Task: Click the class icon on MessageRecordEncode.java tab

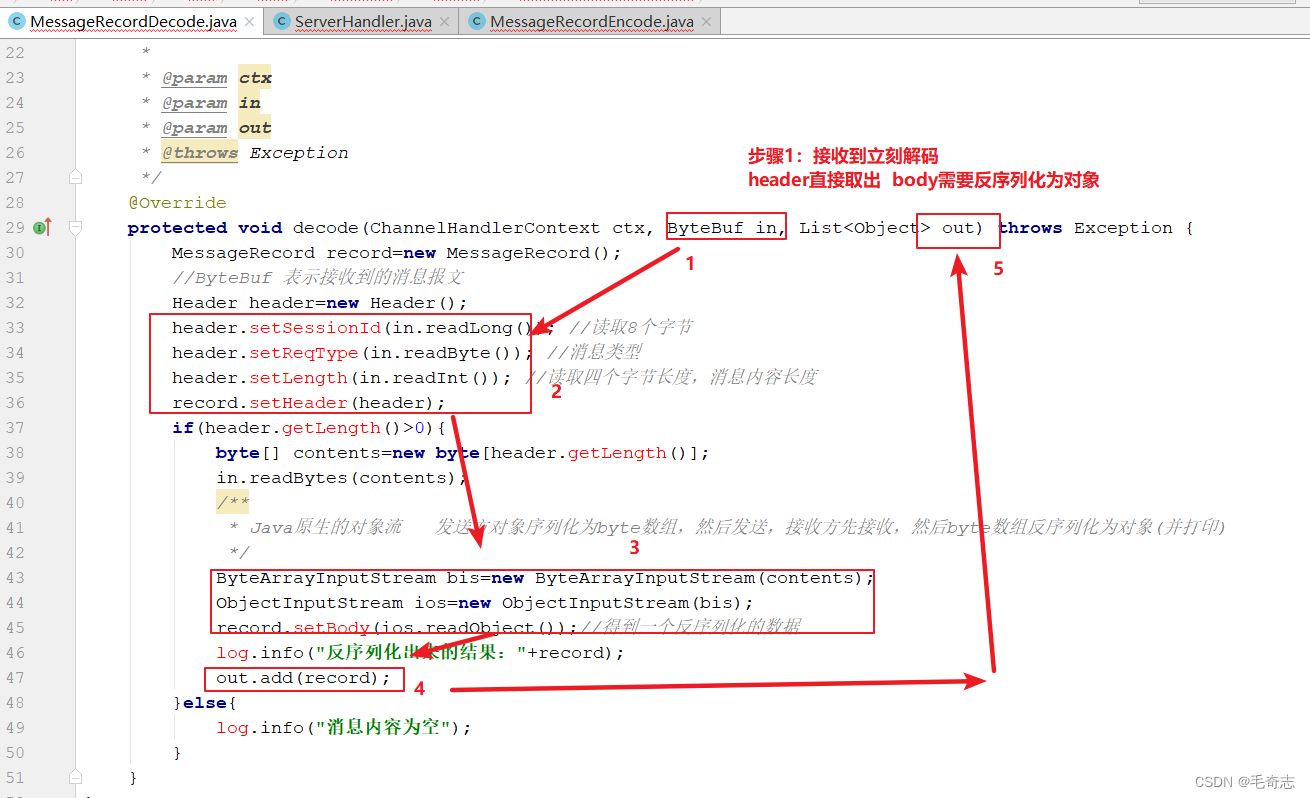Action: pos(477,21)
